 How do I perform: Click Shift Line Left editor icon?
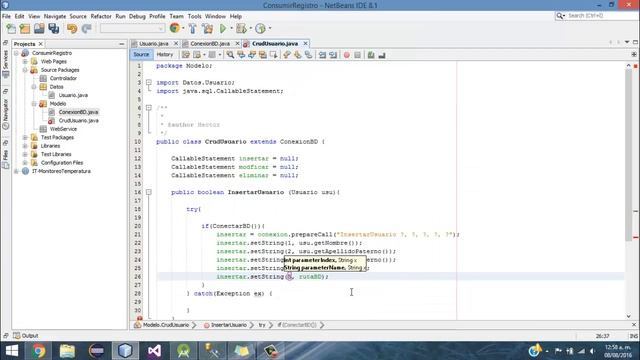click(322, 55)
